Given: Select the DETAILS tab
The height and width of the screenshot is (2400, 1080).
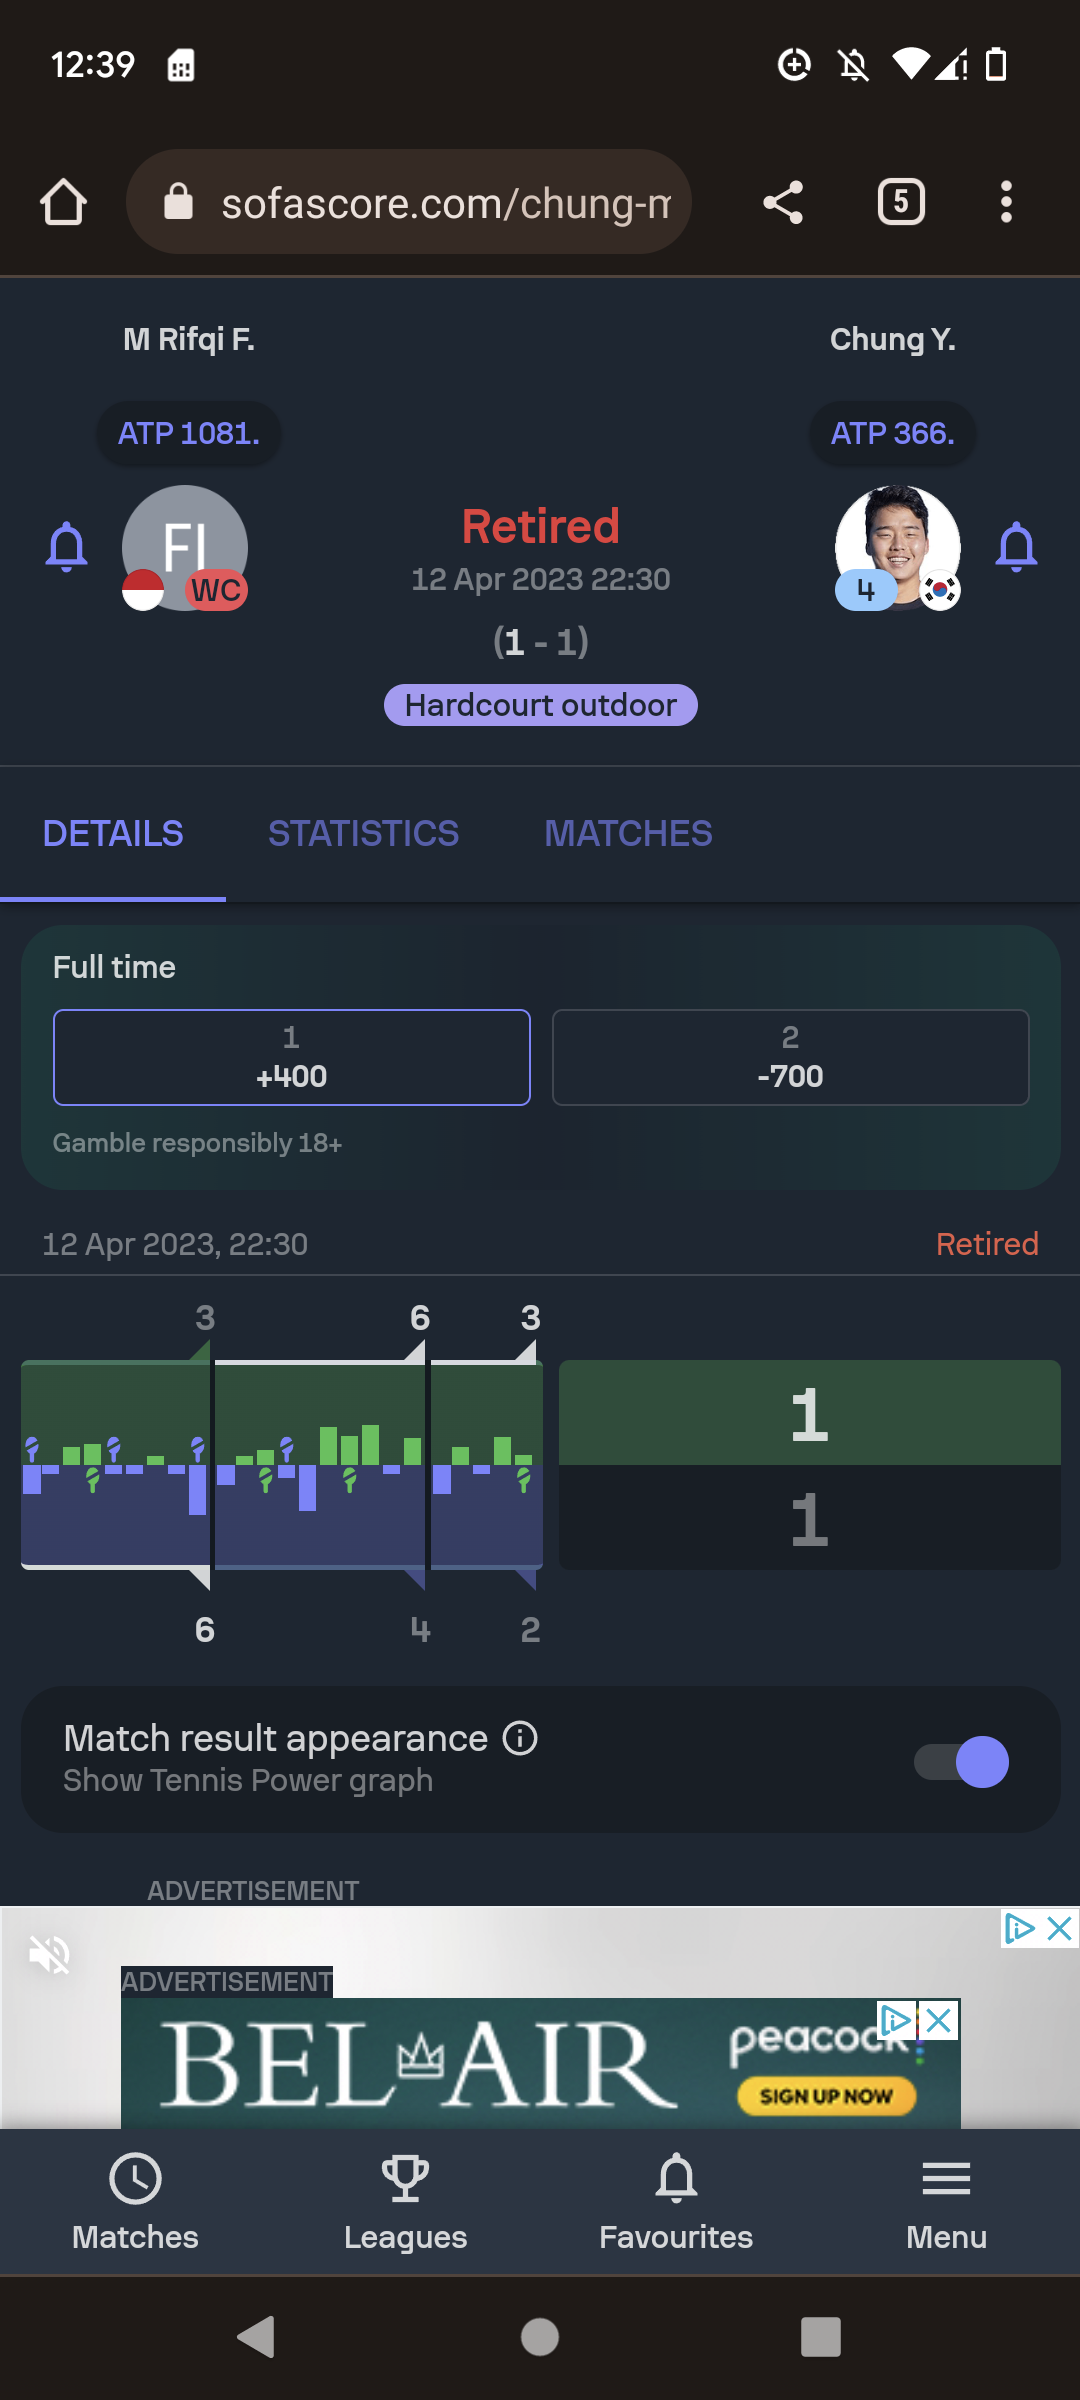Looking at the screenshot, I should tap(113, 833).
